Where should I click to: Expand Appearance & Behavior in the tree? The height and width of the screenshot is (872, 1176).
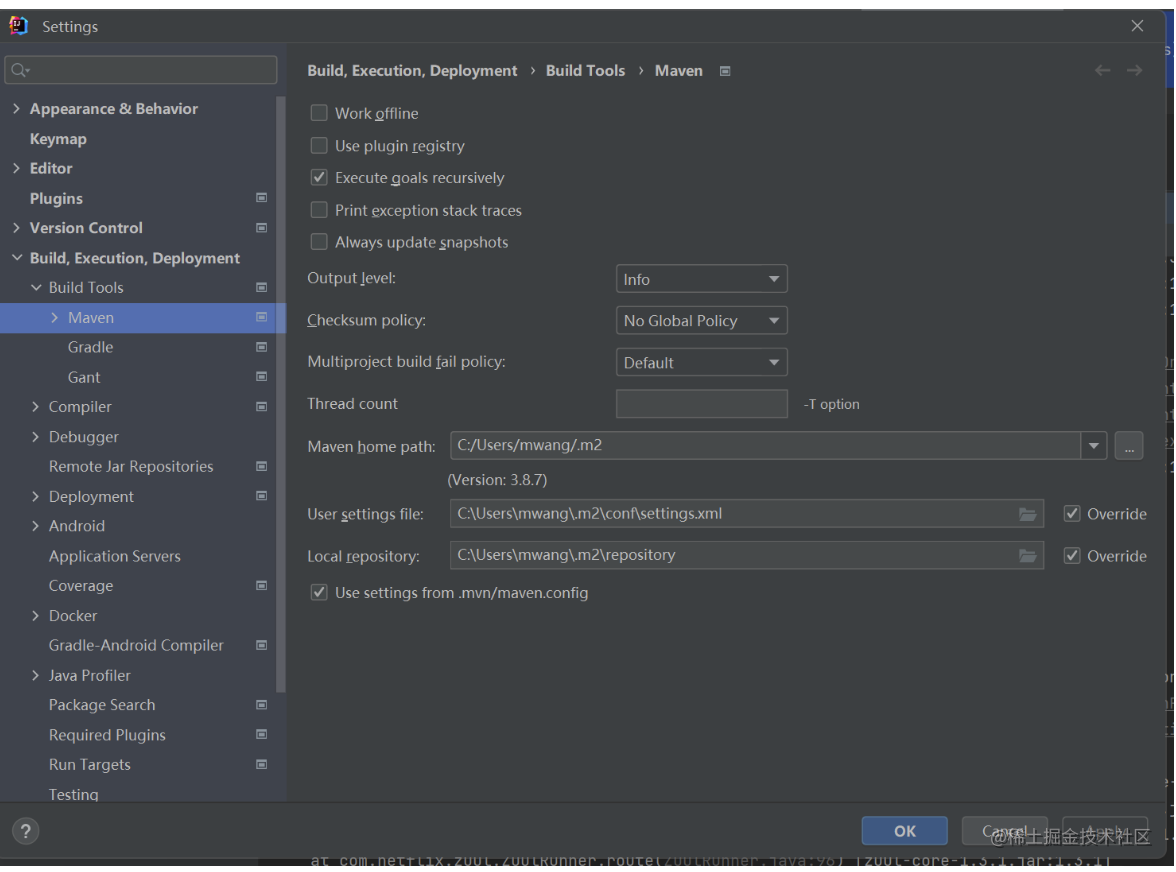[x=16, y=109]
